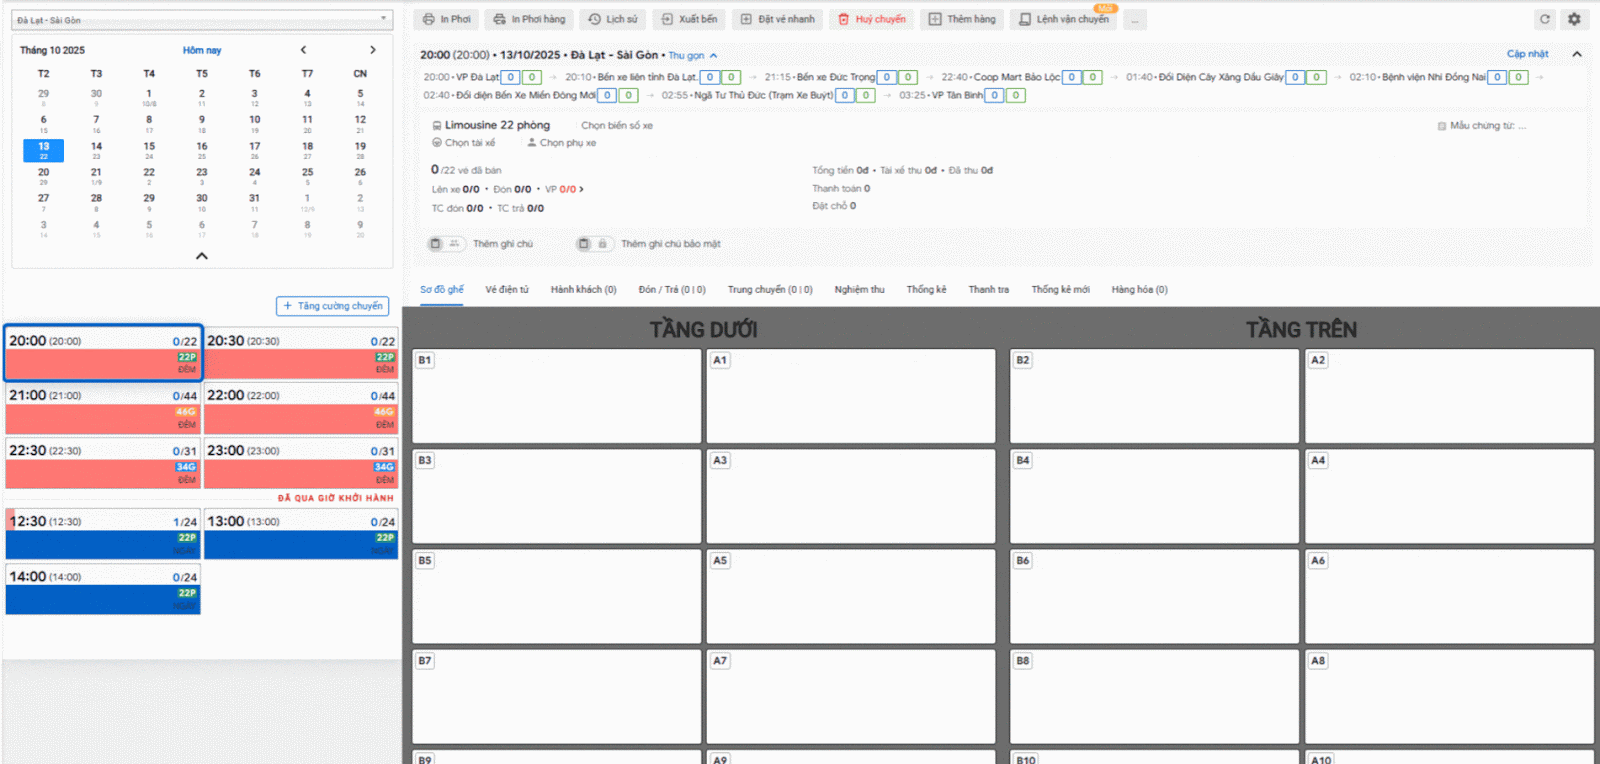
Task: Click the red Huỷ chuyến button
Action: pos(871,19)
